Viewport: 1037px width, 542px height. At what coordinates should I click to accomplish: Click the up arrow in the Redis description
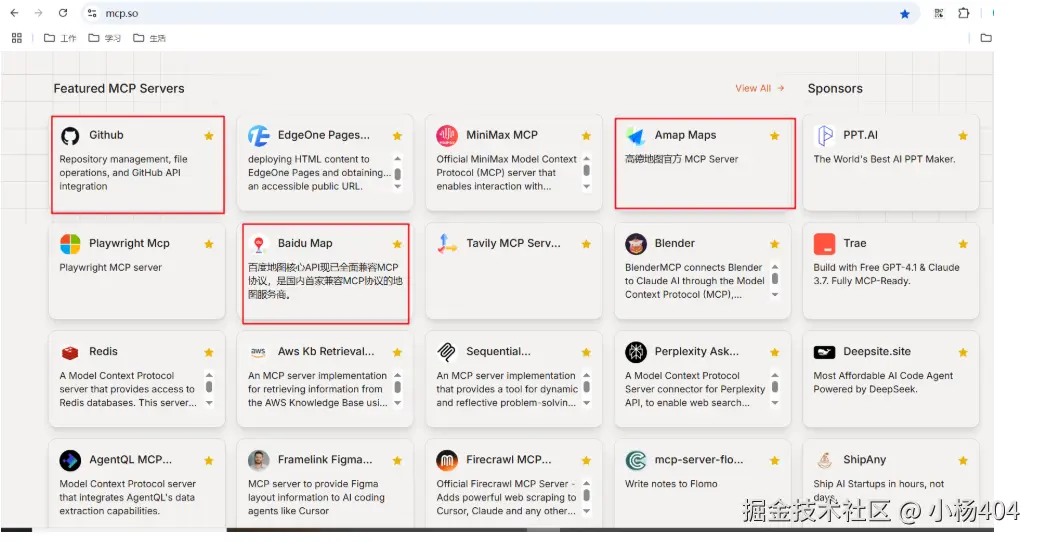pos(209,375)
